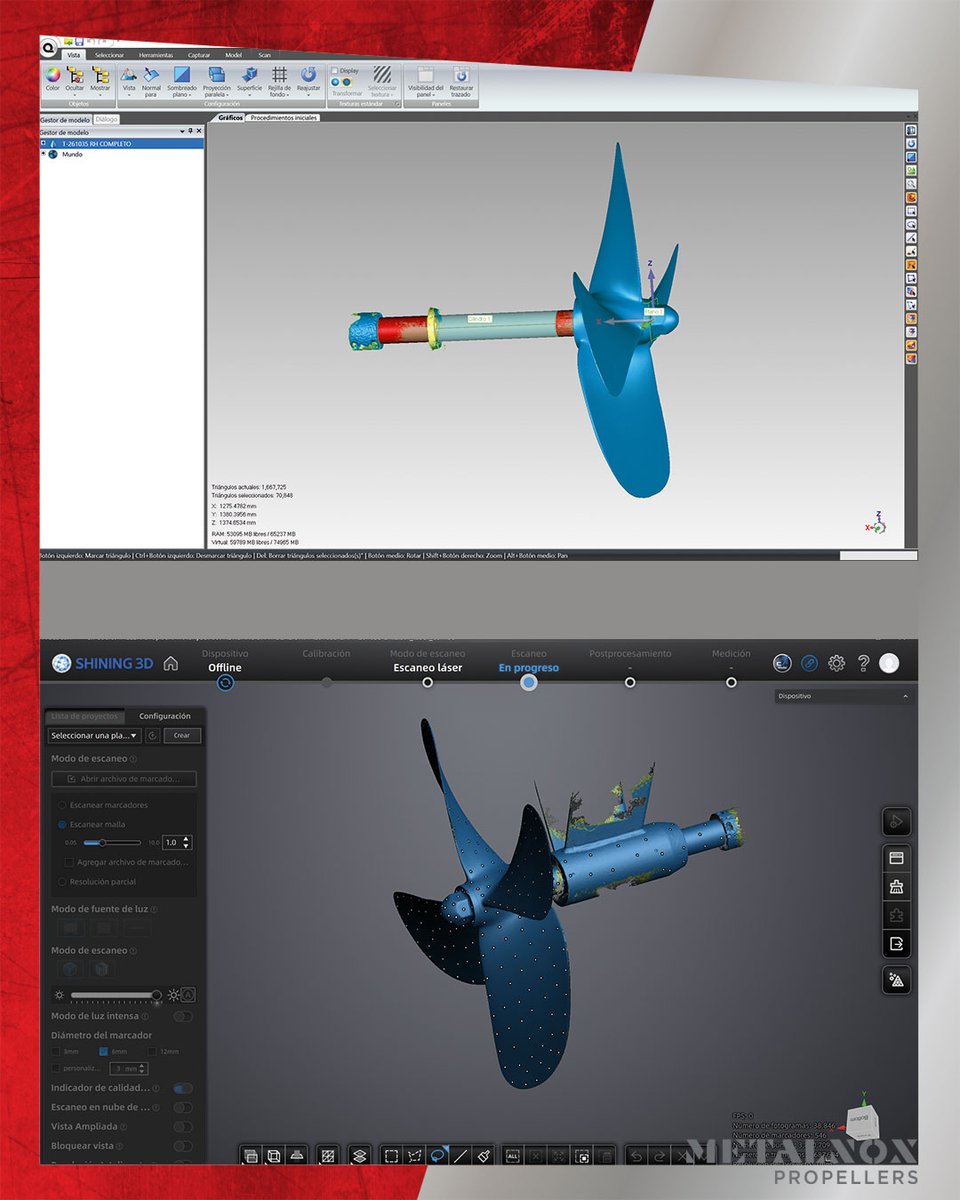Switch to the Configuración tab
The height and width of the screenshot is (1200, 960).
(x=164, y=716)
